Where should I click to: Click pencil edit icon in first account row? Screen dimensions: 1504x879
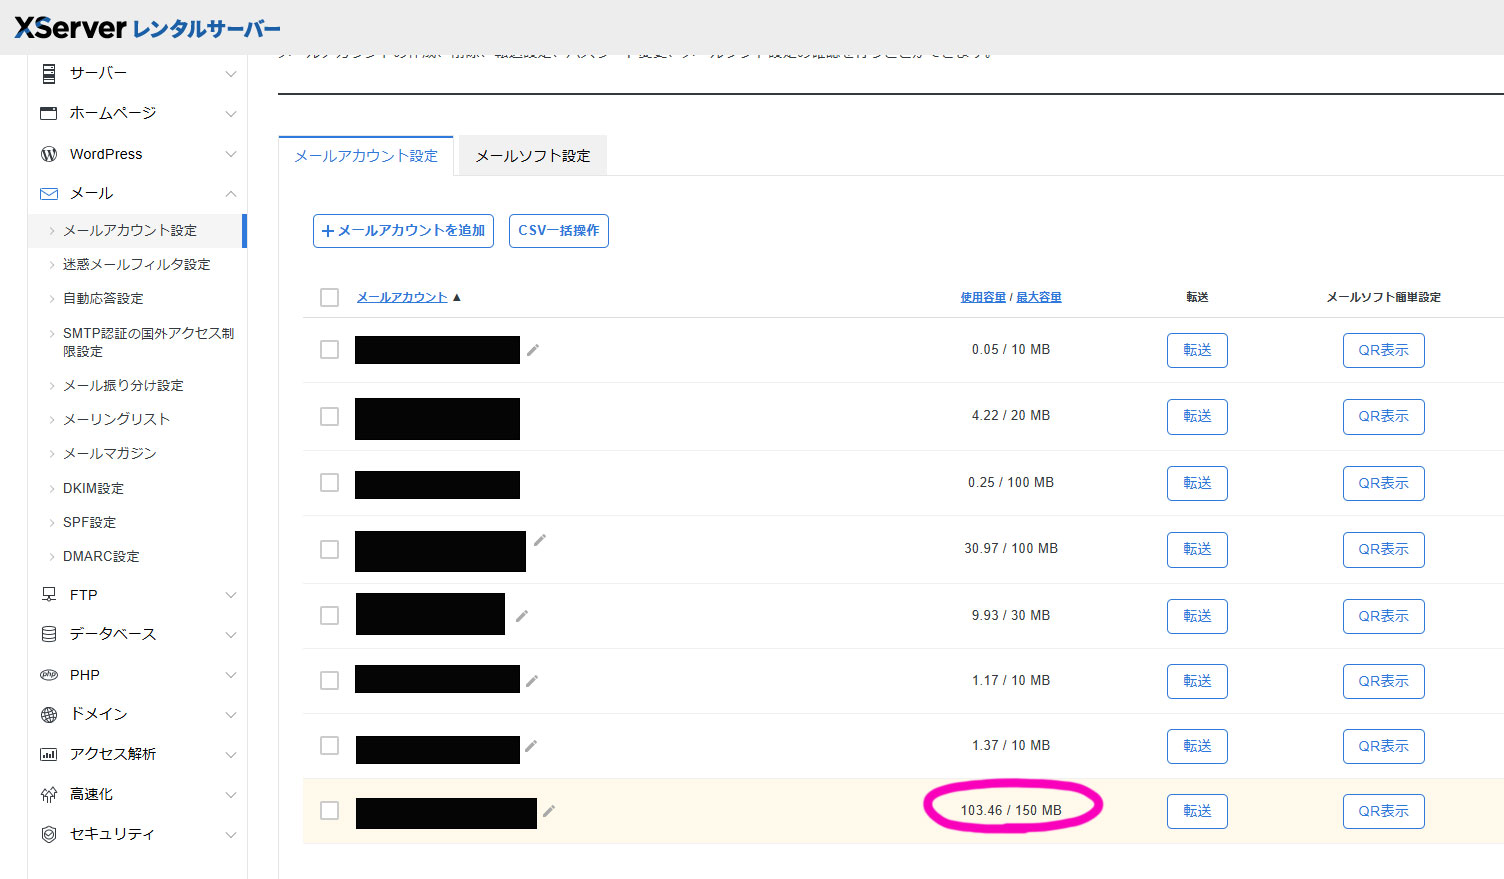pyautogui.click(x=533, y=350)
